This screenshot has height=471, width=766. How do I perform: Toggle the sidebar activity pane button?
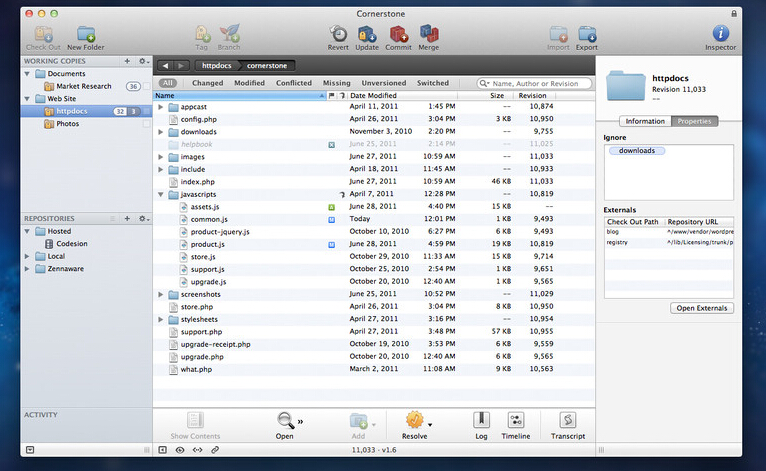point(30,450)
